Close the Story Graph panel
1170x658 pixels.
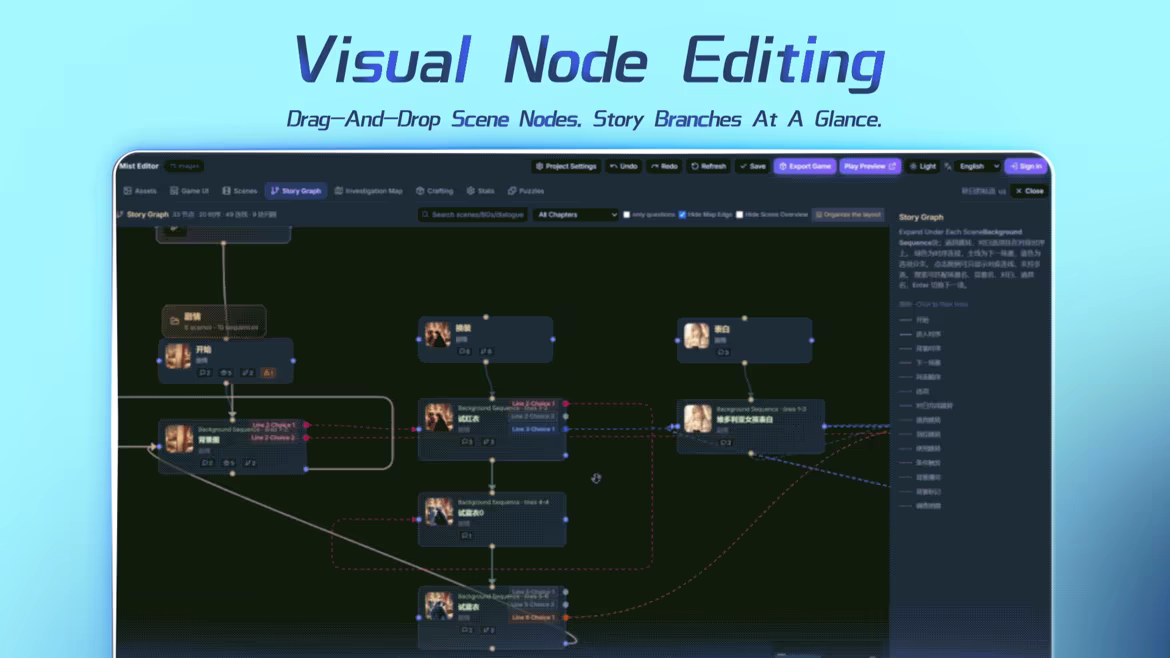1030,191
